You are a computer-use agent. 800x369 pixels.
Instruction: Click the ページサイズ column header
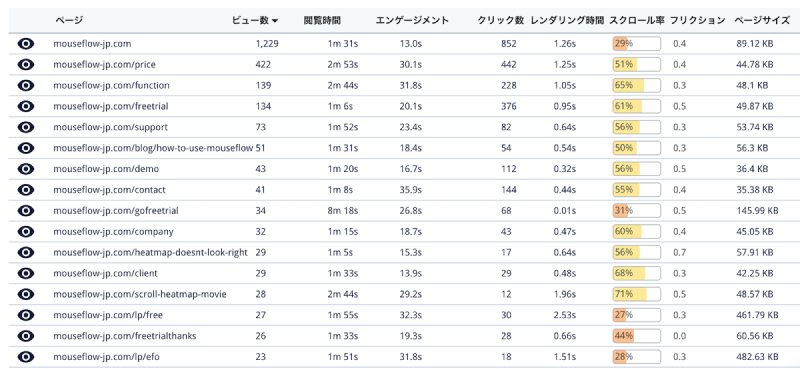(x=762, y=20)
